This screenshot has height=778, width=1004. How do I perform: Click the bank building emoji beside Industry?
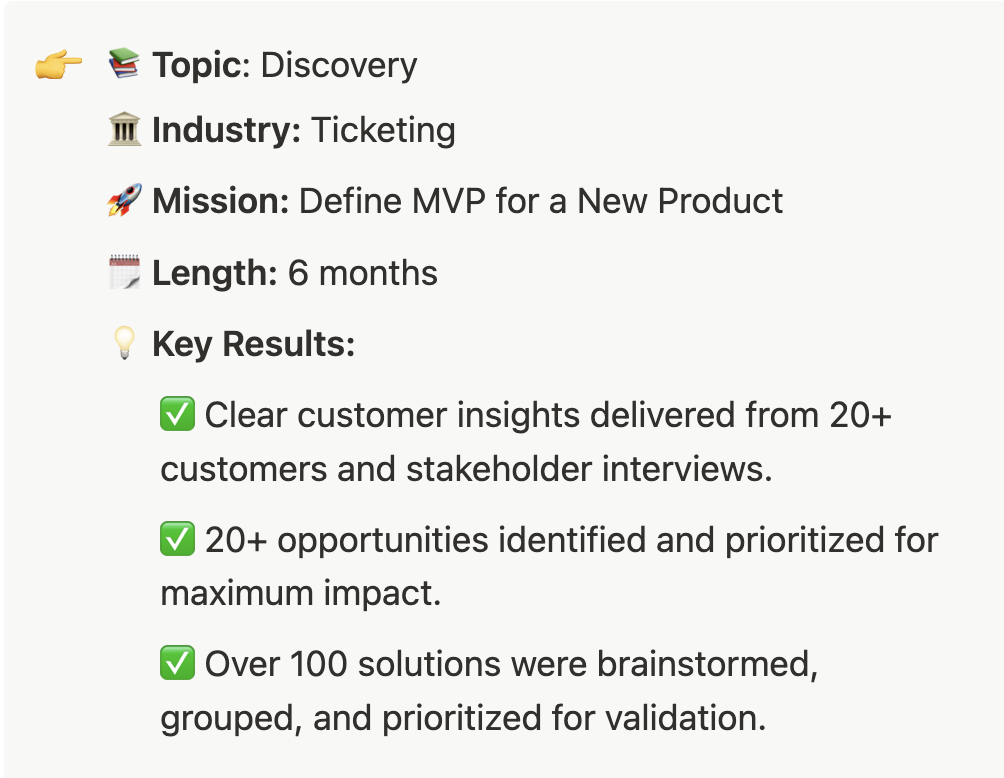[x=124, y=129]
